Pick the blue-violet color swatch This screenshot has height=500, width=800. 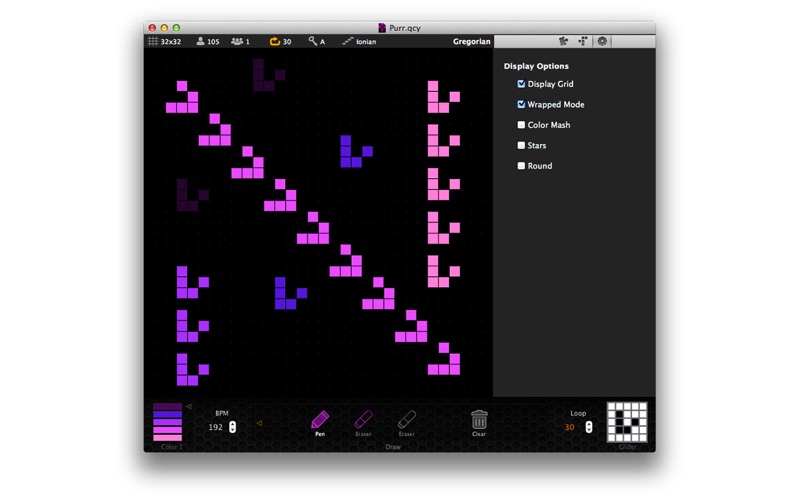(167, 414)
